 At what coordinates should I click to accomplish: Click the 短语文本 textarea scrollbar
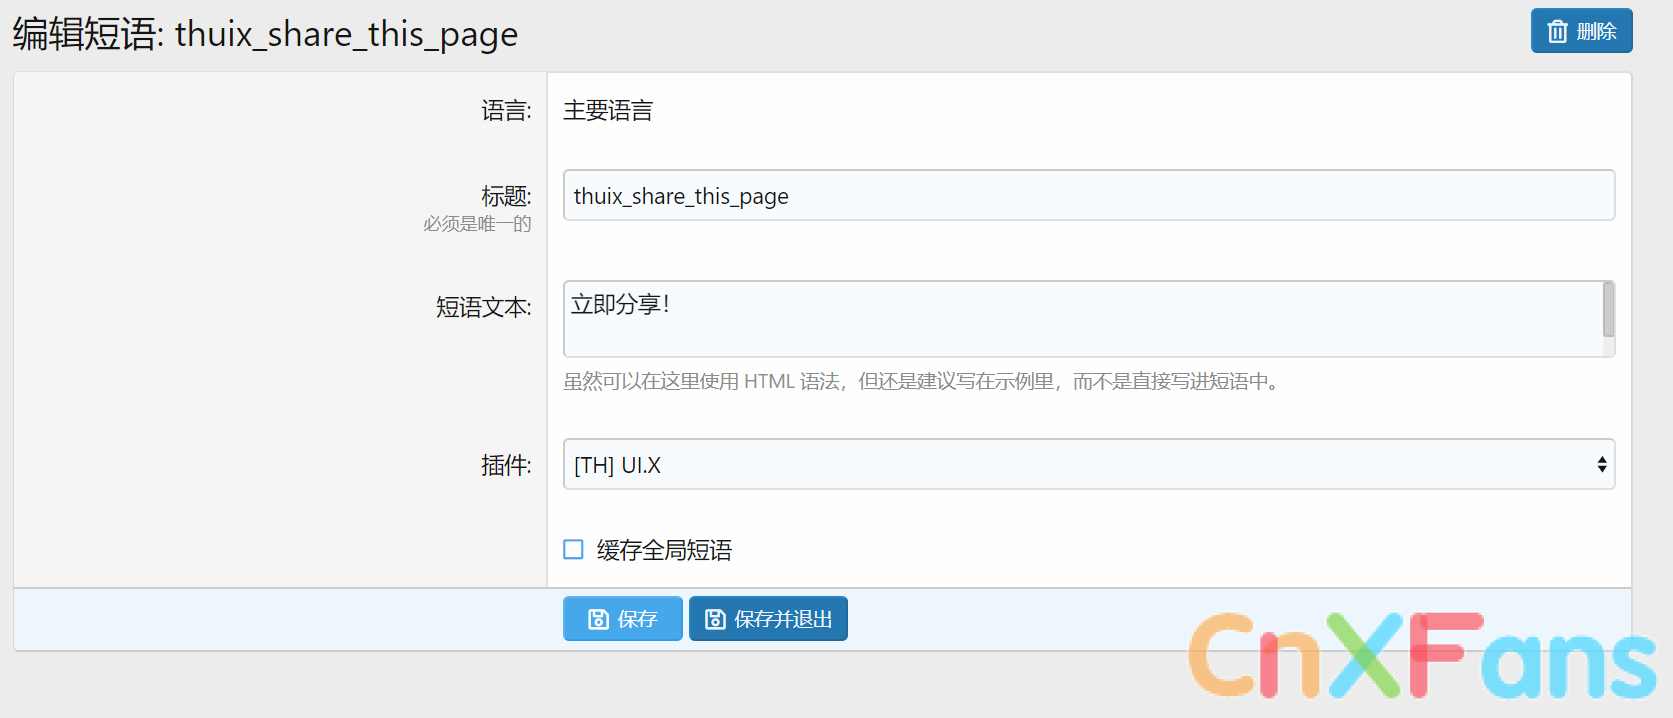point(1609,318)
